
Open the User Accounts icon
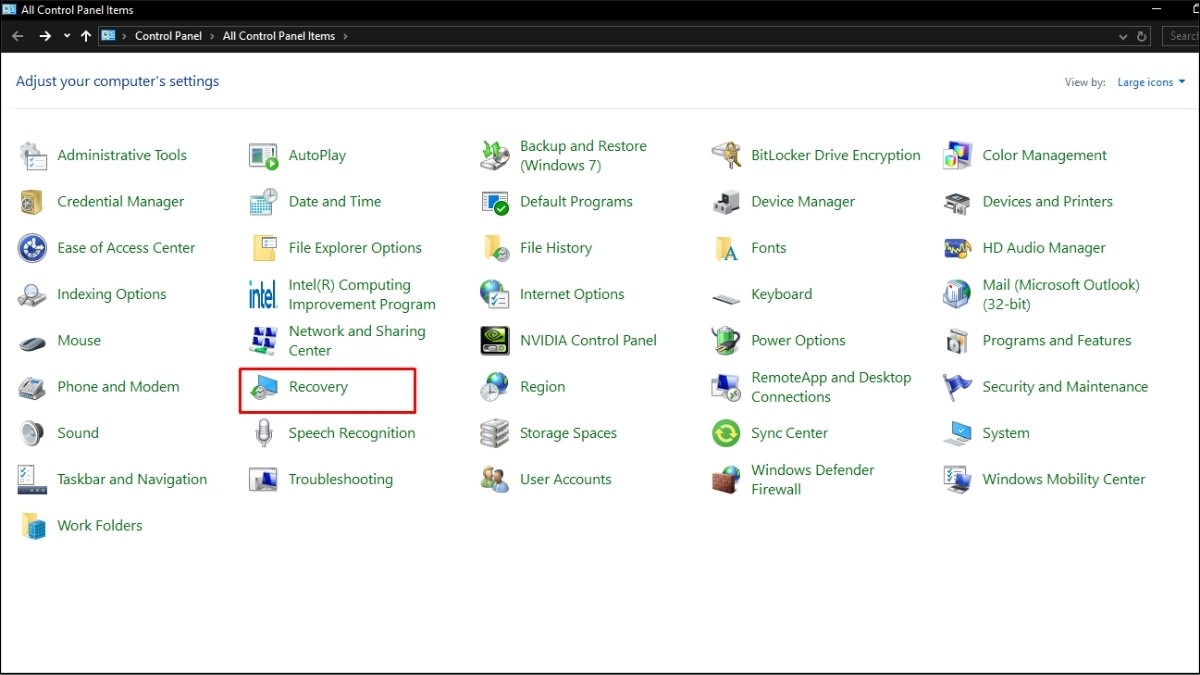[x=495, y=480]
